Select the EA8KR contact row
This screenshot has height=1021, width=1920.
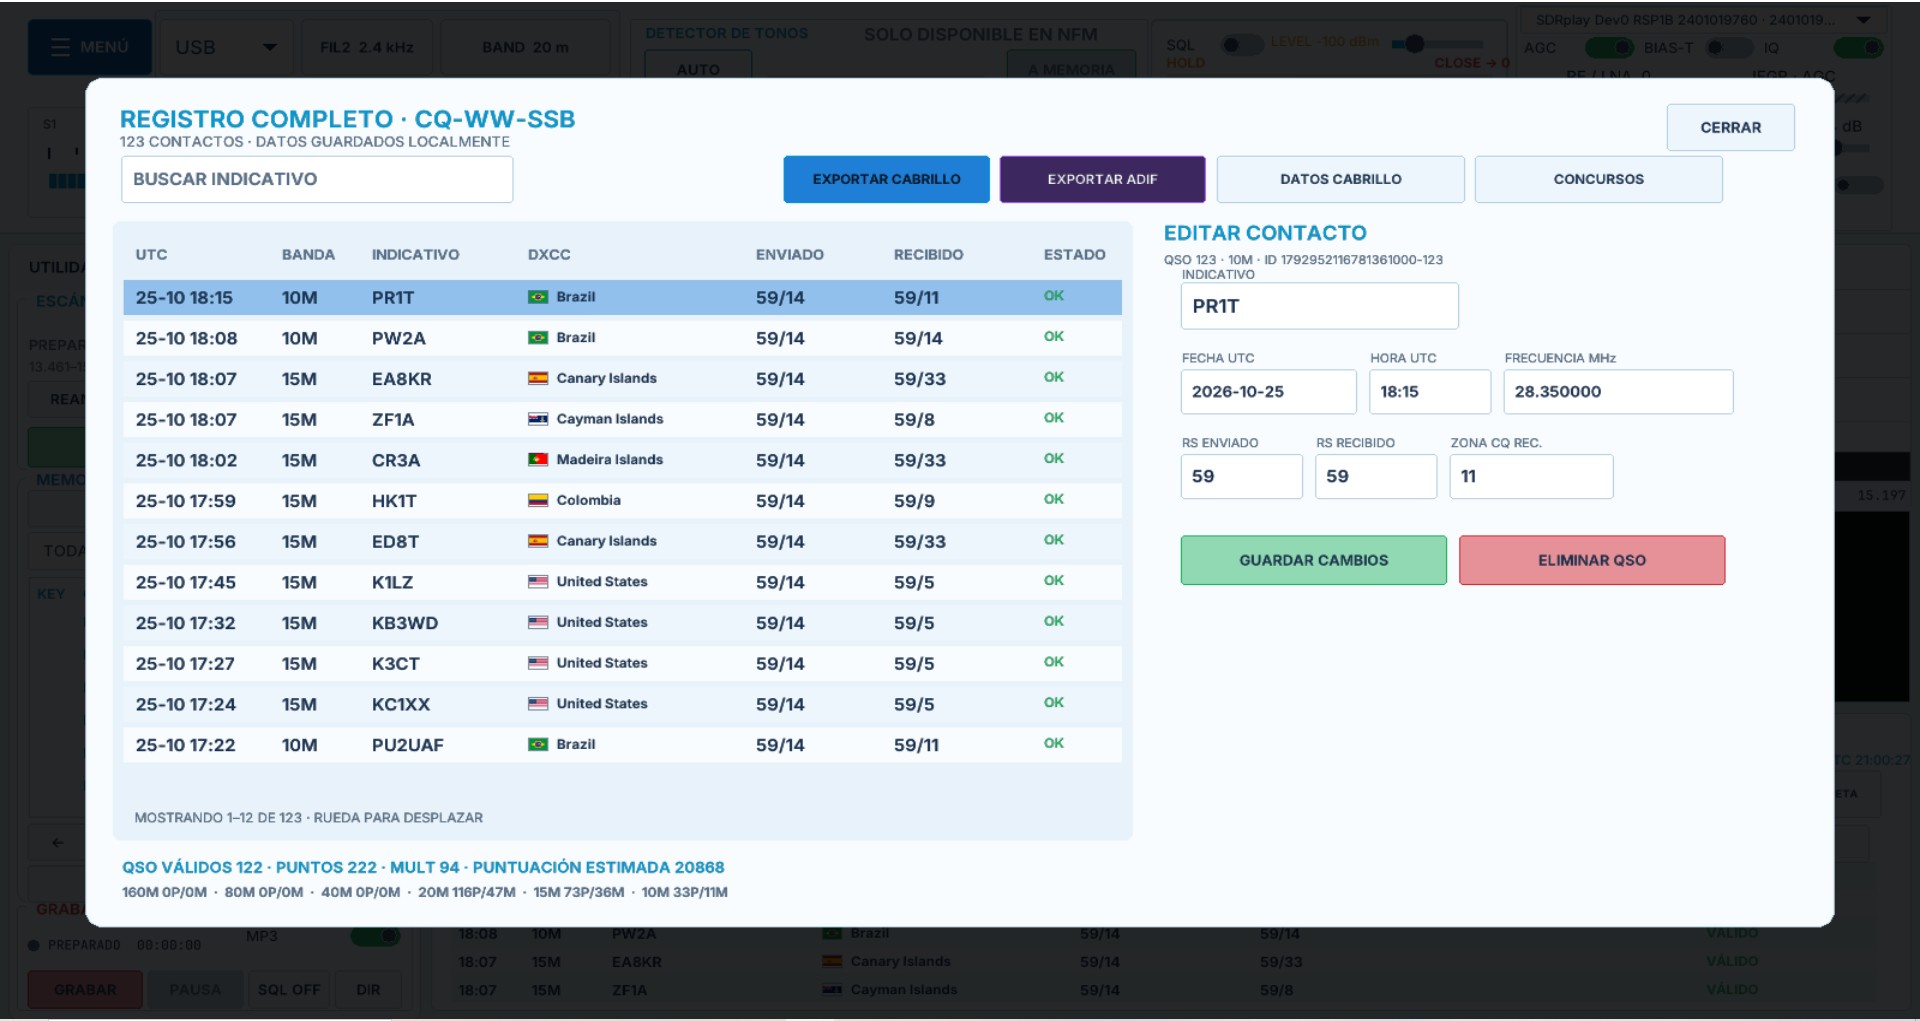point(622,379)
